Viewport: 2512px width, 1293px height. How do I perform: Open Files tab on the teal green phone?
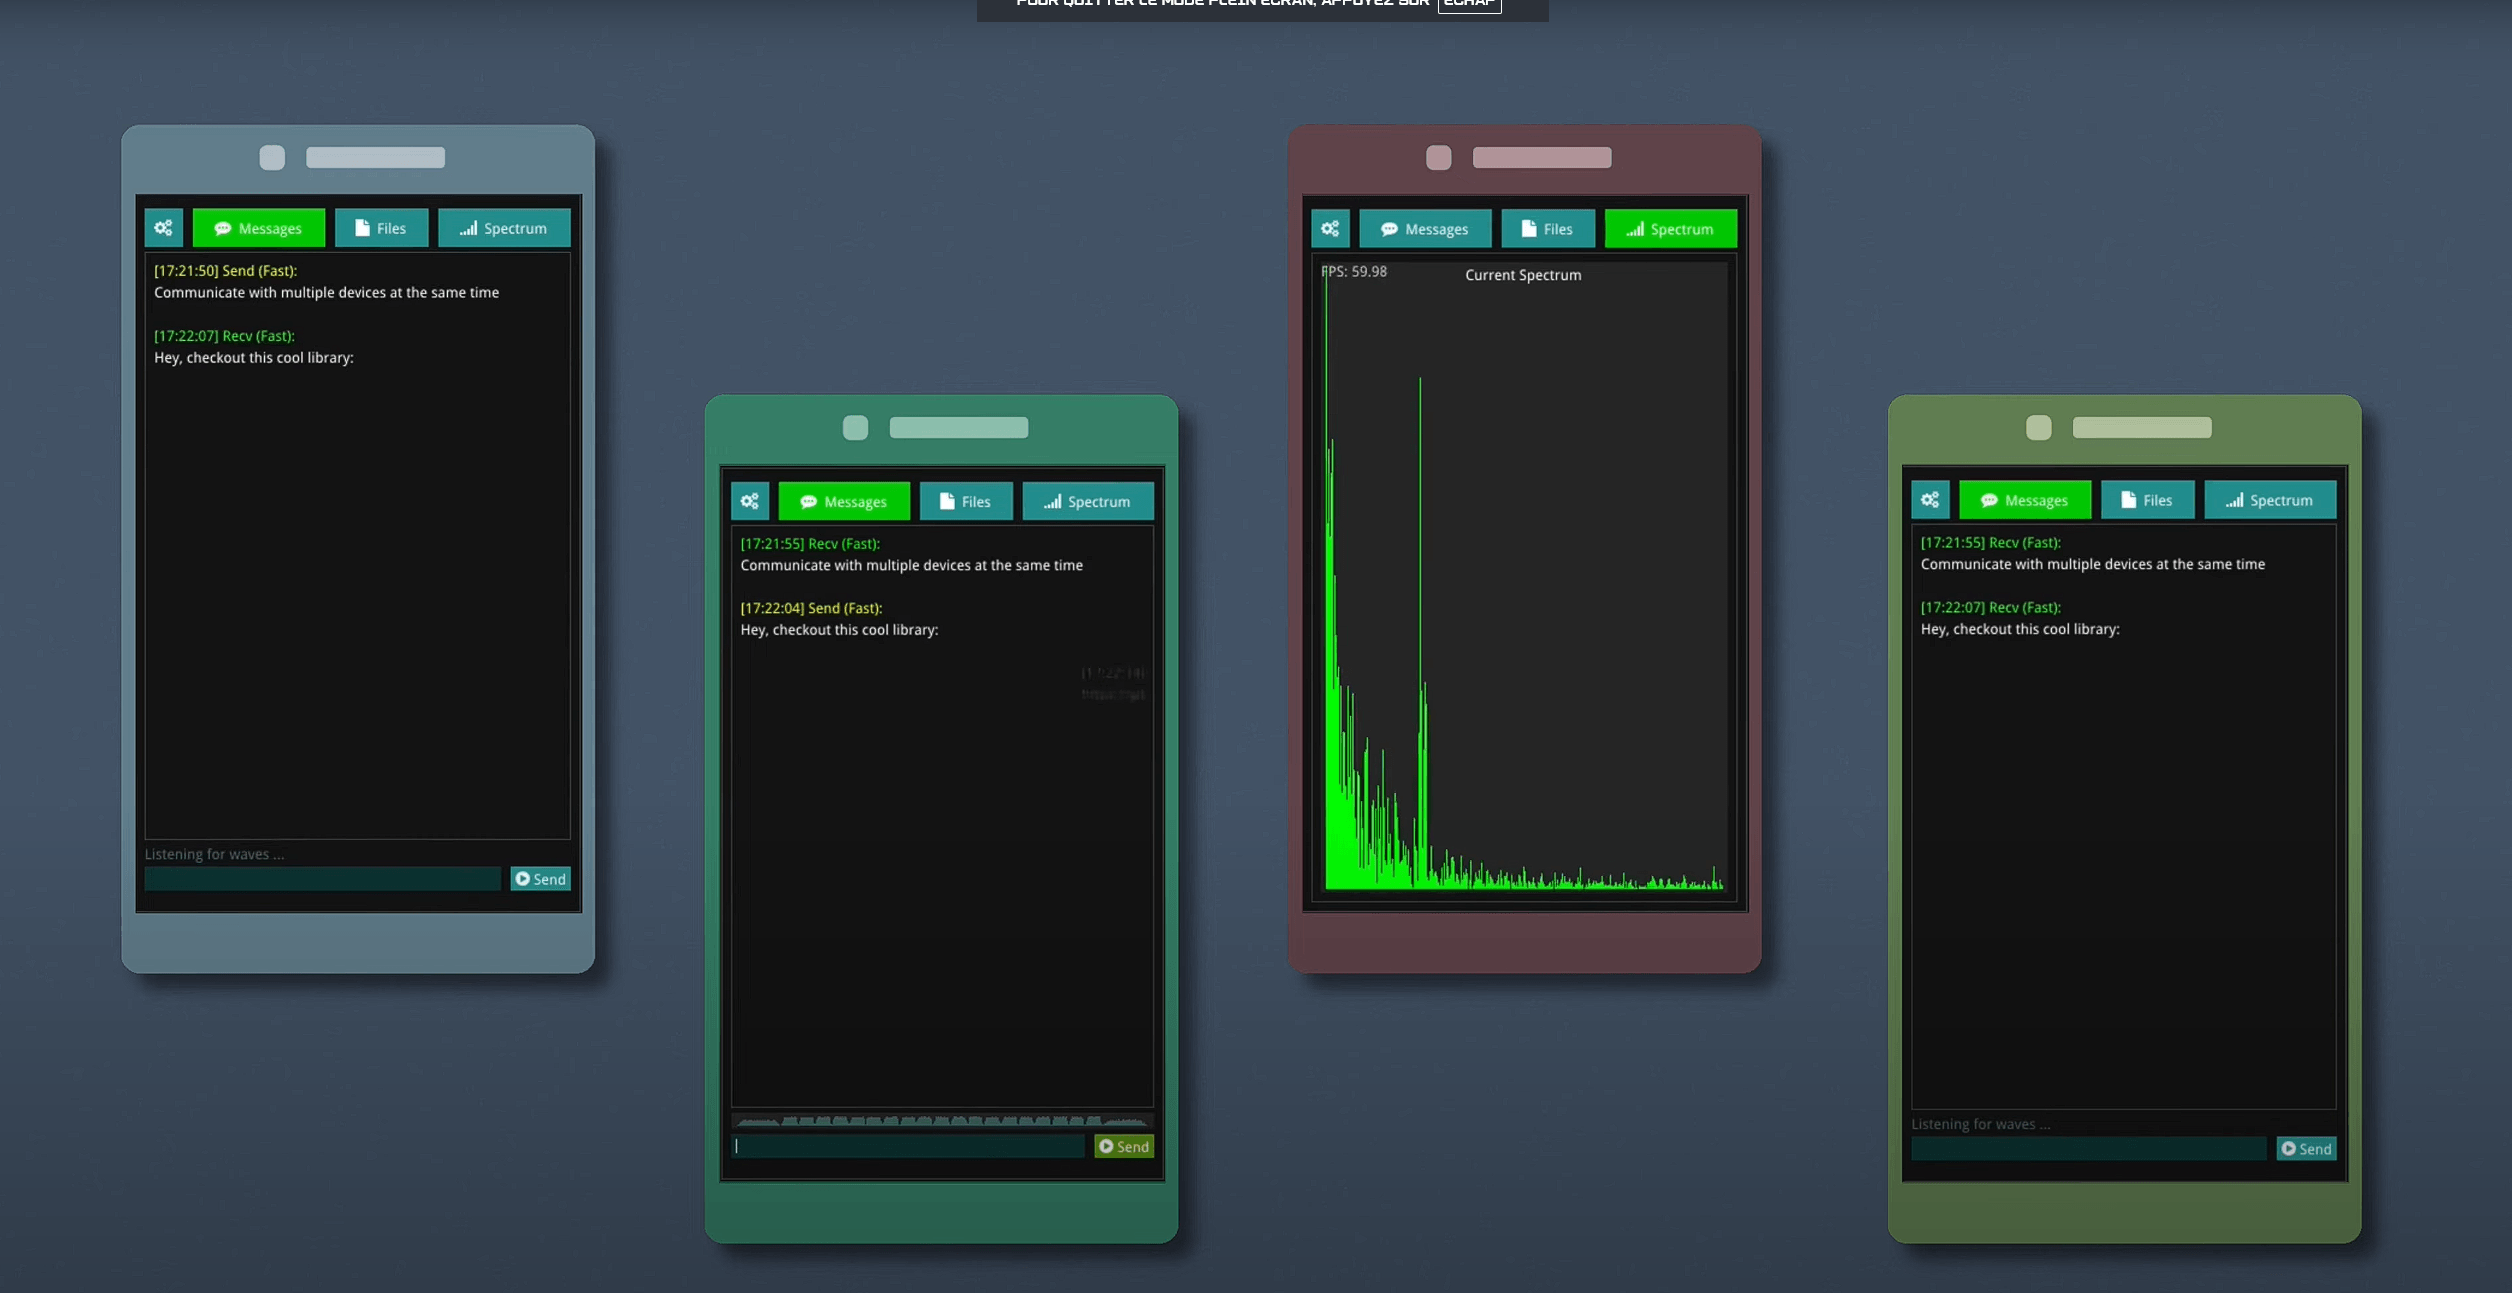(x=966, y=501)
